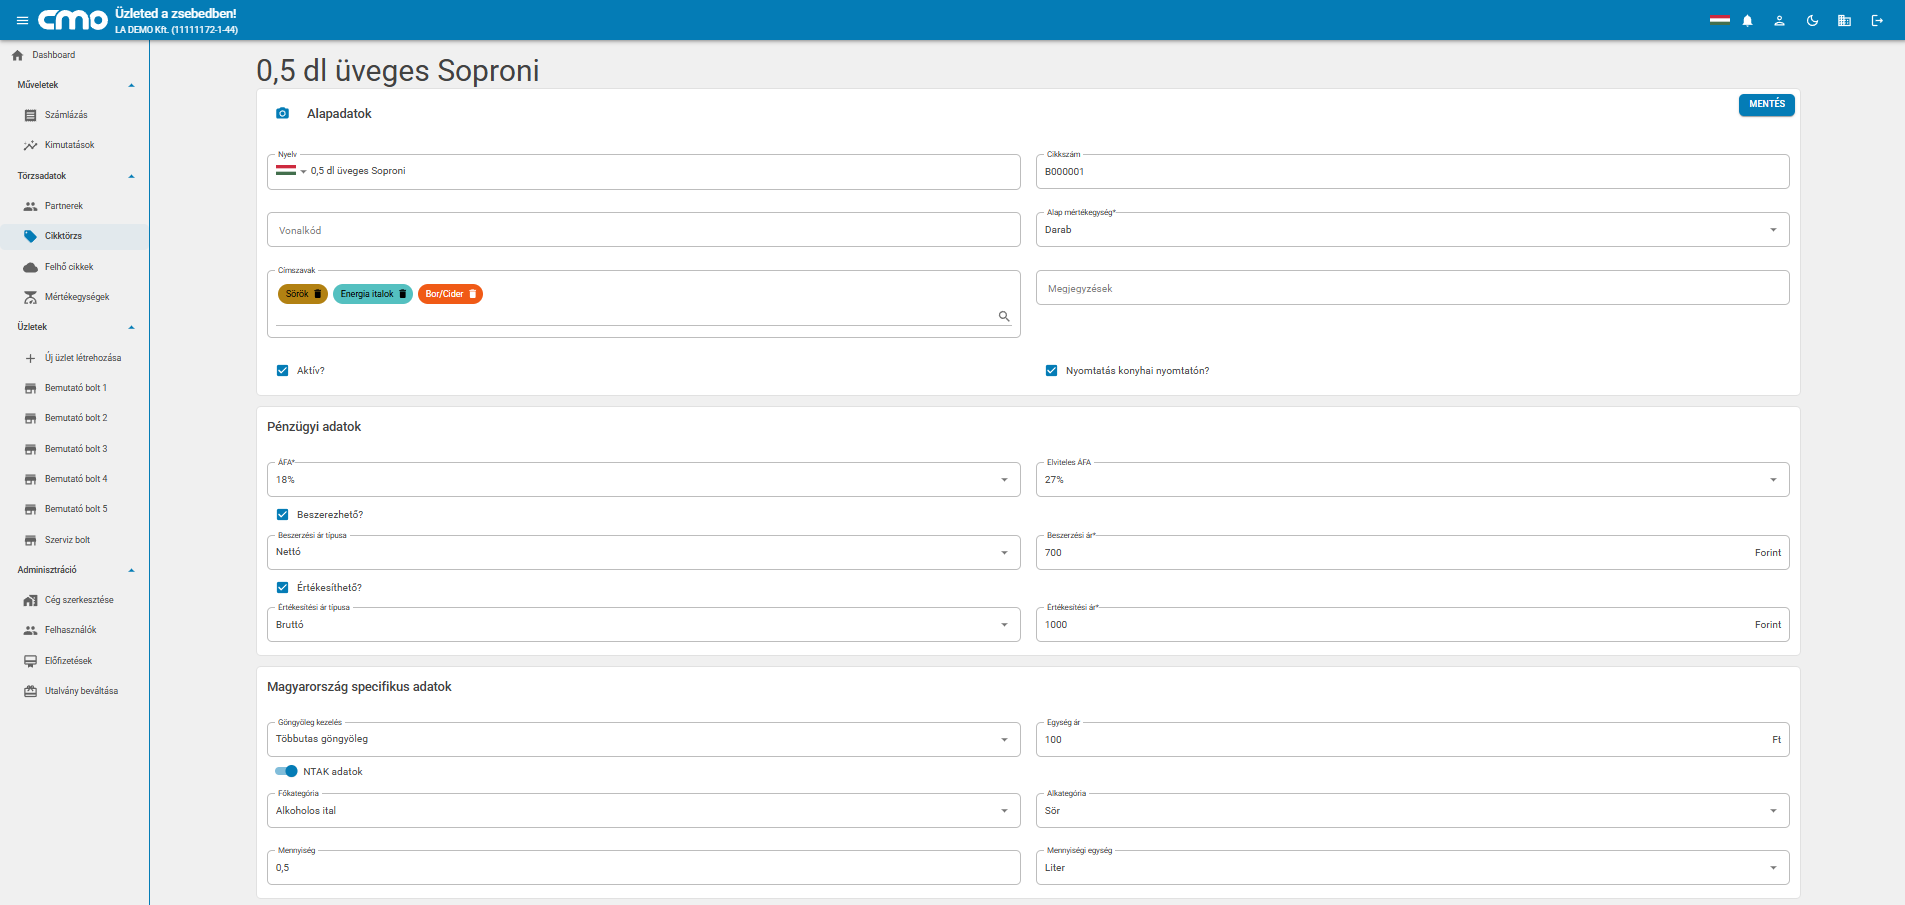Click the Cég szerkesztése building icon
Viewport: 1905px width, 905px height.
30,600
